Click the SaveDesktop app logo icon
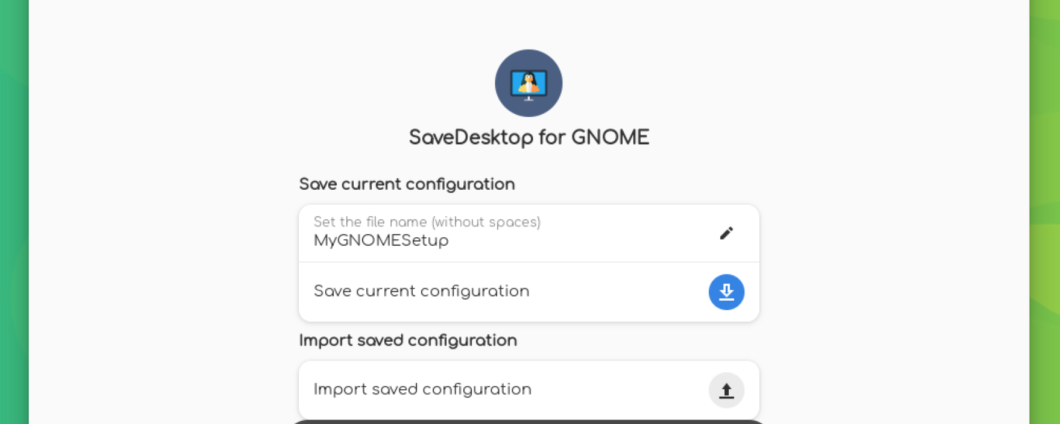Image resolution: width=1060 pixels, height=424 pixels. (x=528, y=83)
